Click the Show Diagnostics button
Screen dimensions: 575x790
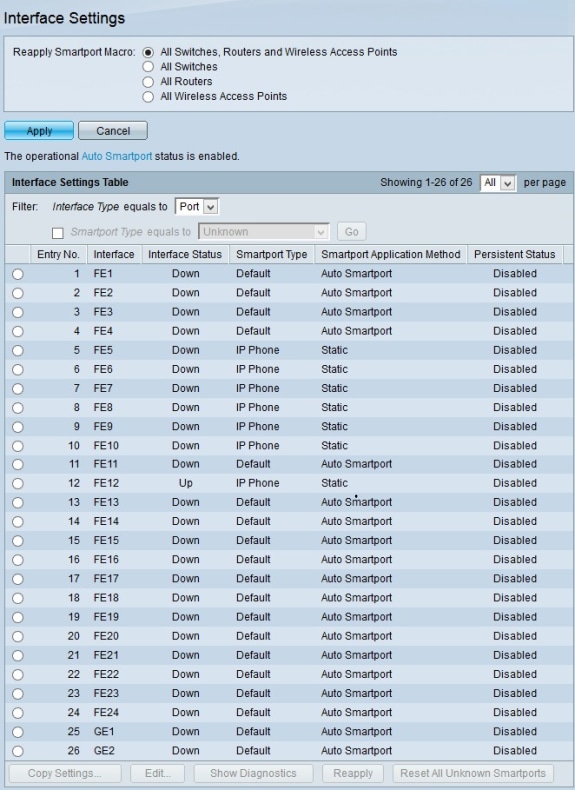(x=253, y=773)
